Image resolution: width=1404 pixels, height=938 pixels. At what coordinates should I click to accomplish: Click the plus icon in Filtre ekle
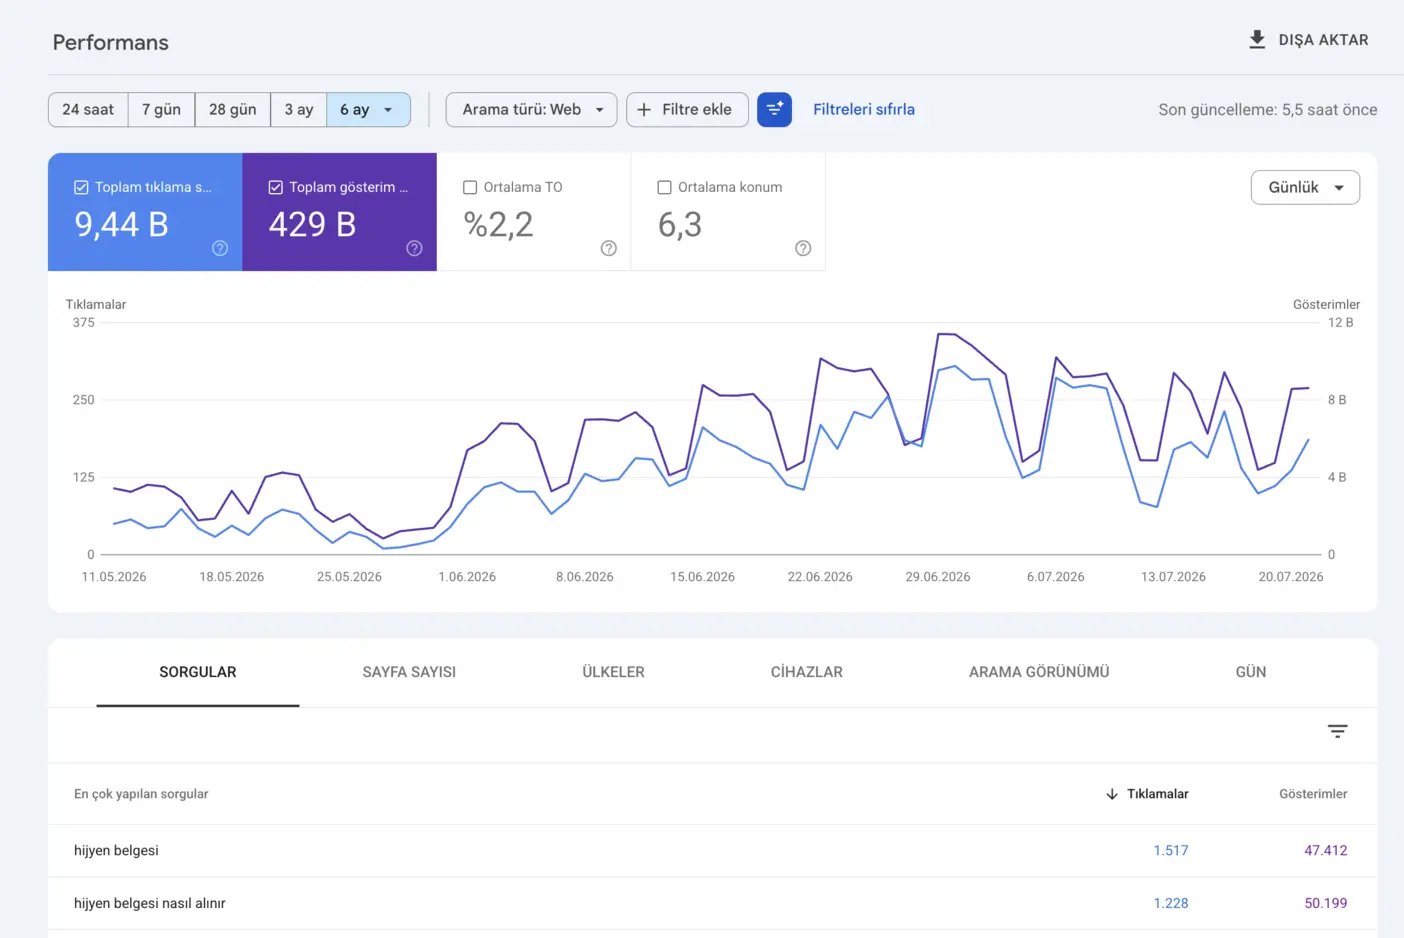tap(644, 109)
